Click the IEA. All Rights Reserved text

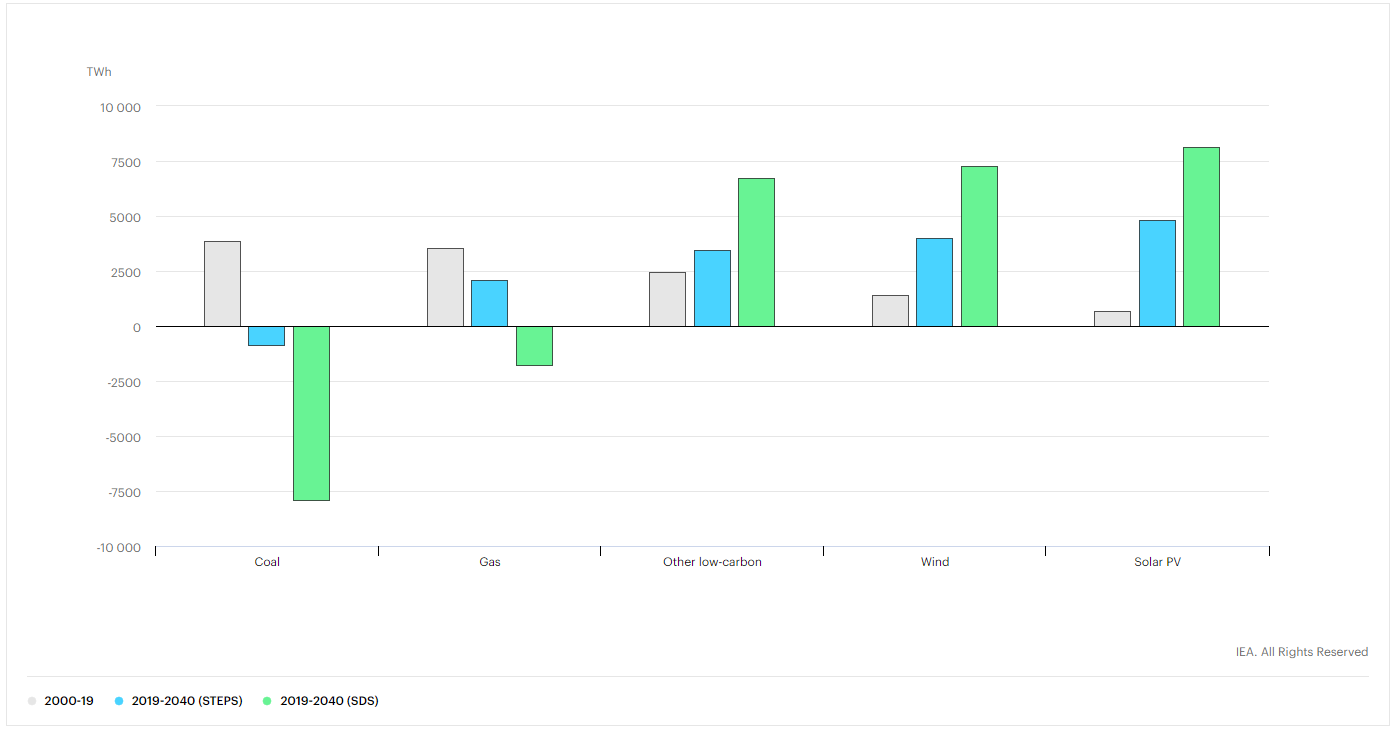tap(1301, 652)
